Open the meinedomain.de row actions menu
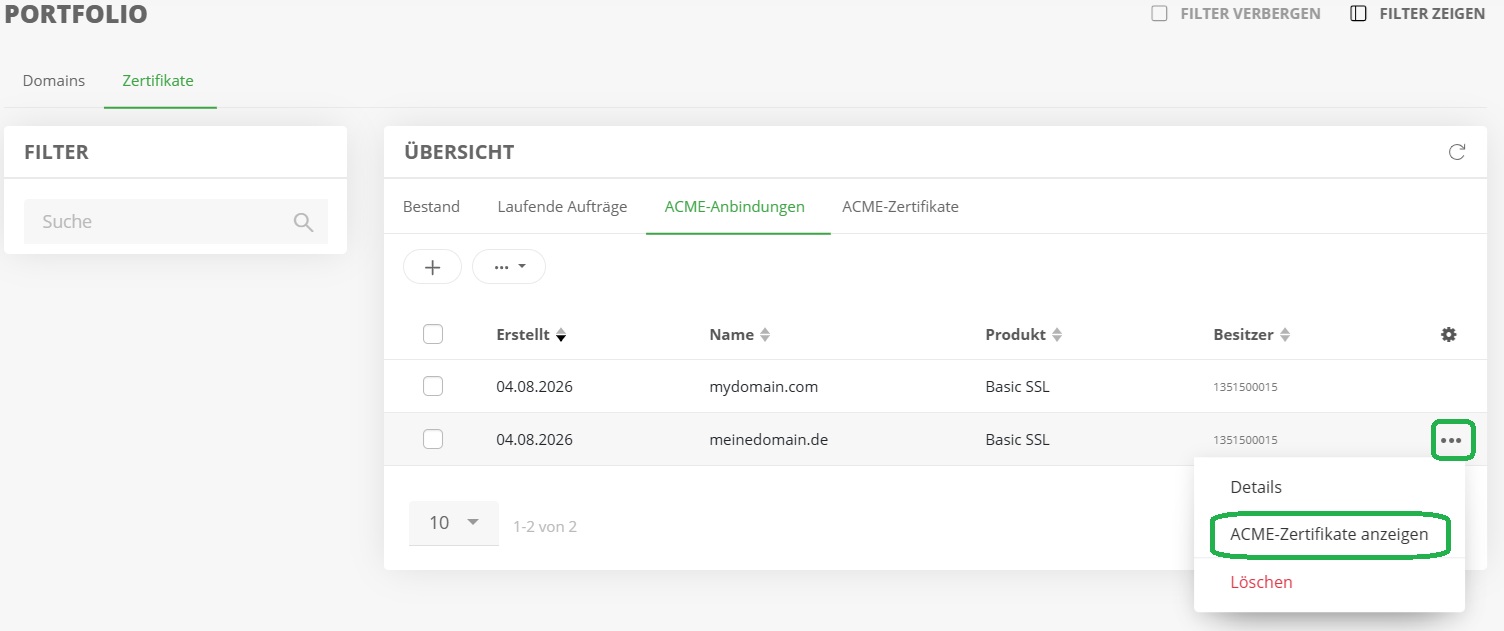Screen dimensions: 1504x631 (x=1450, y=440)
